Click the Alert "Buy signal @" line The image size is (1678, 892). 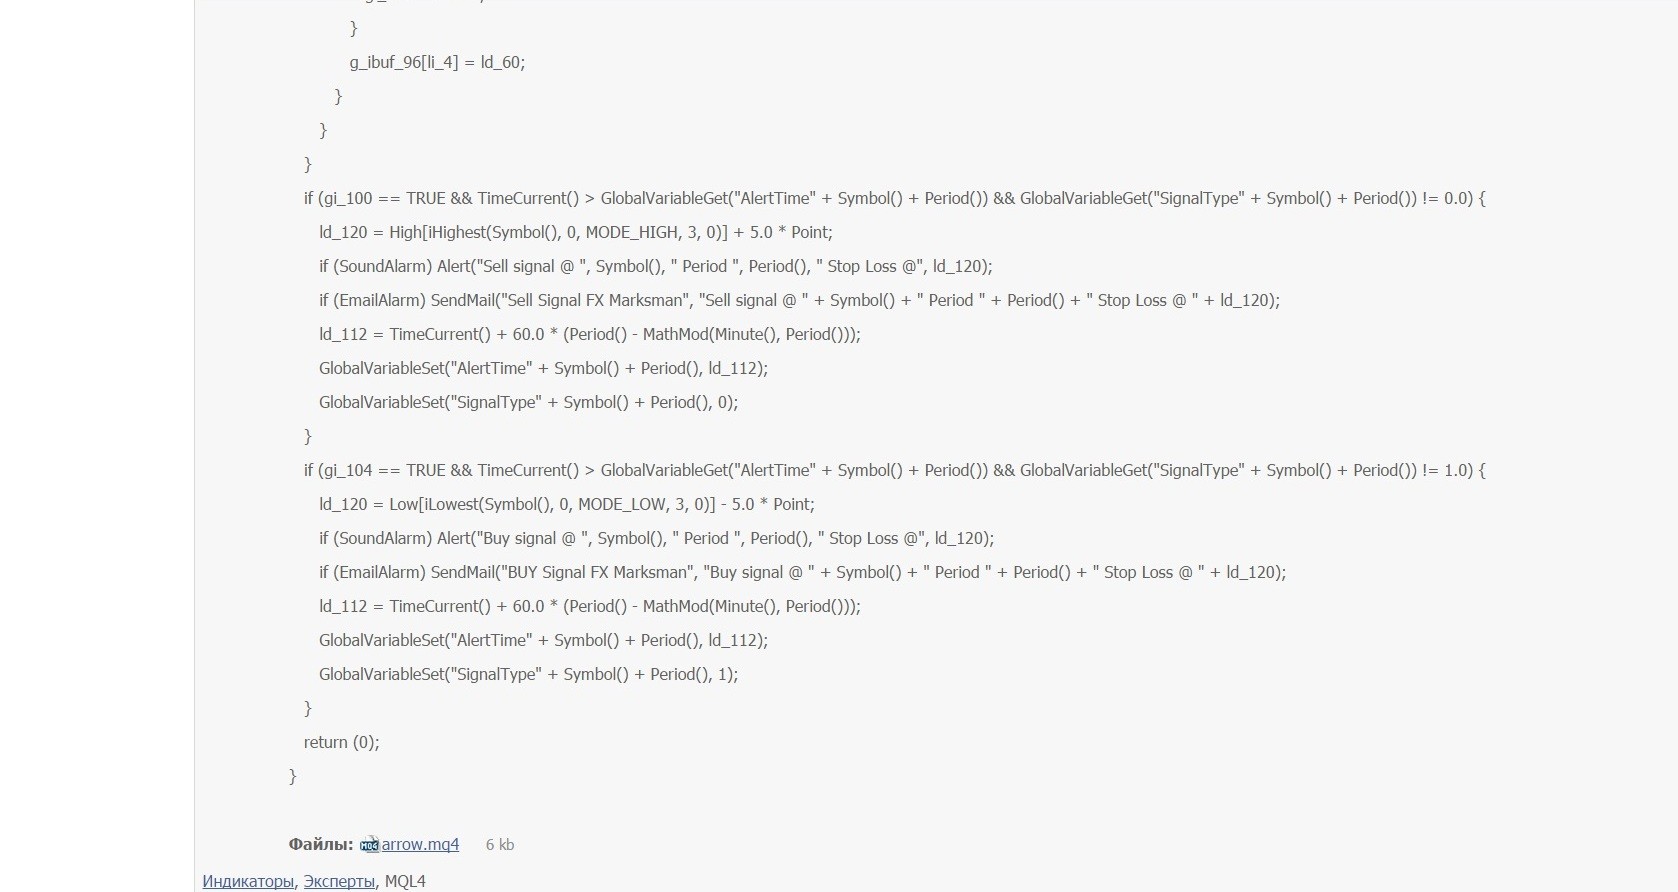(x=656, y=538)
